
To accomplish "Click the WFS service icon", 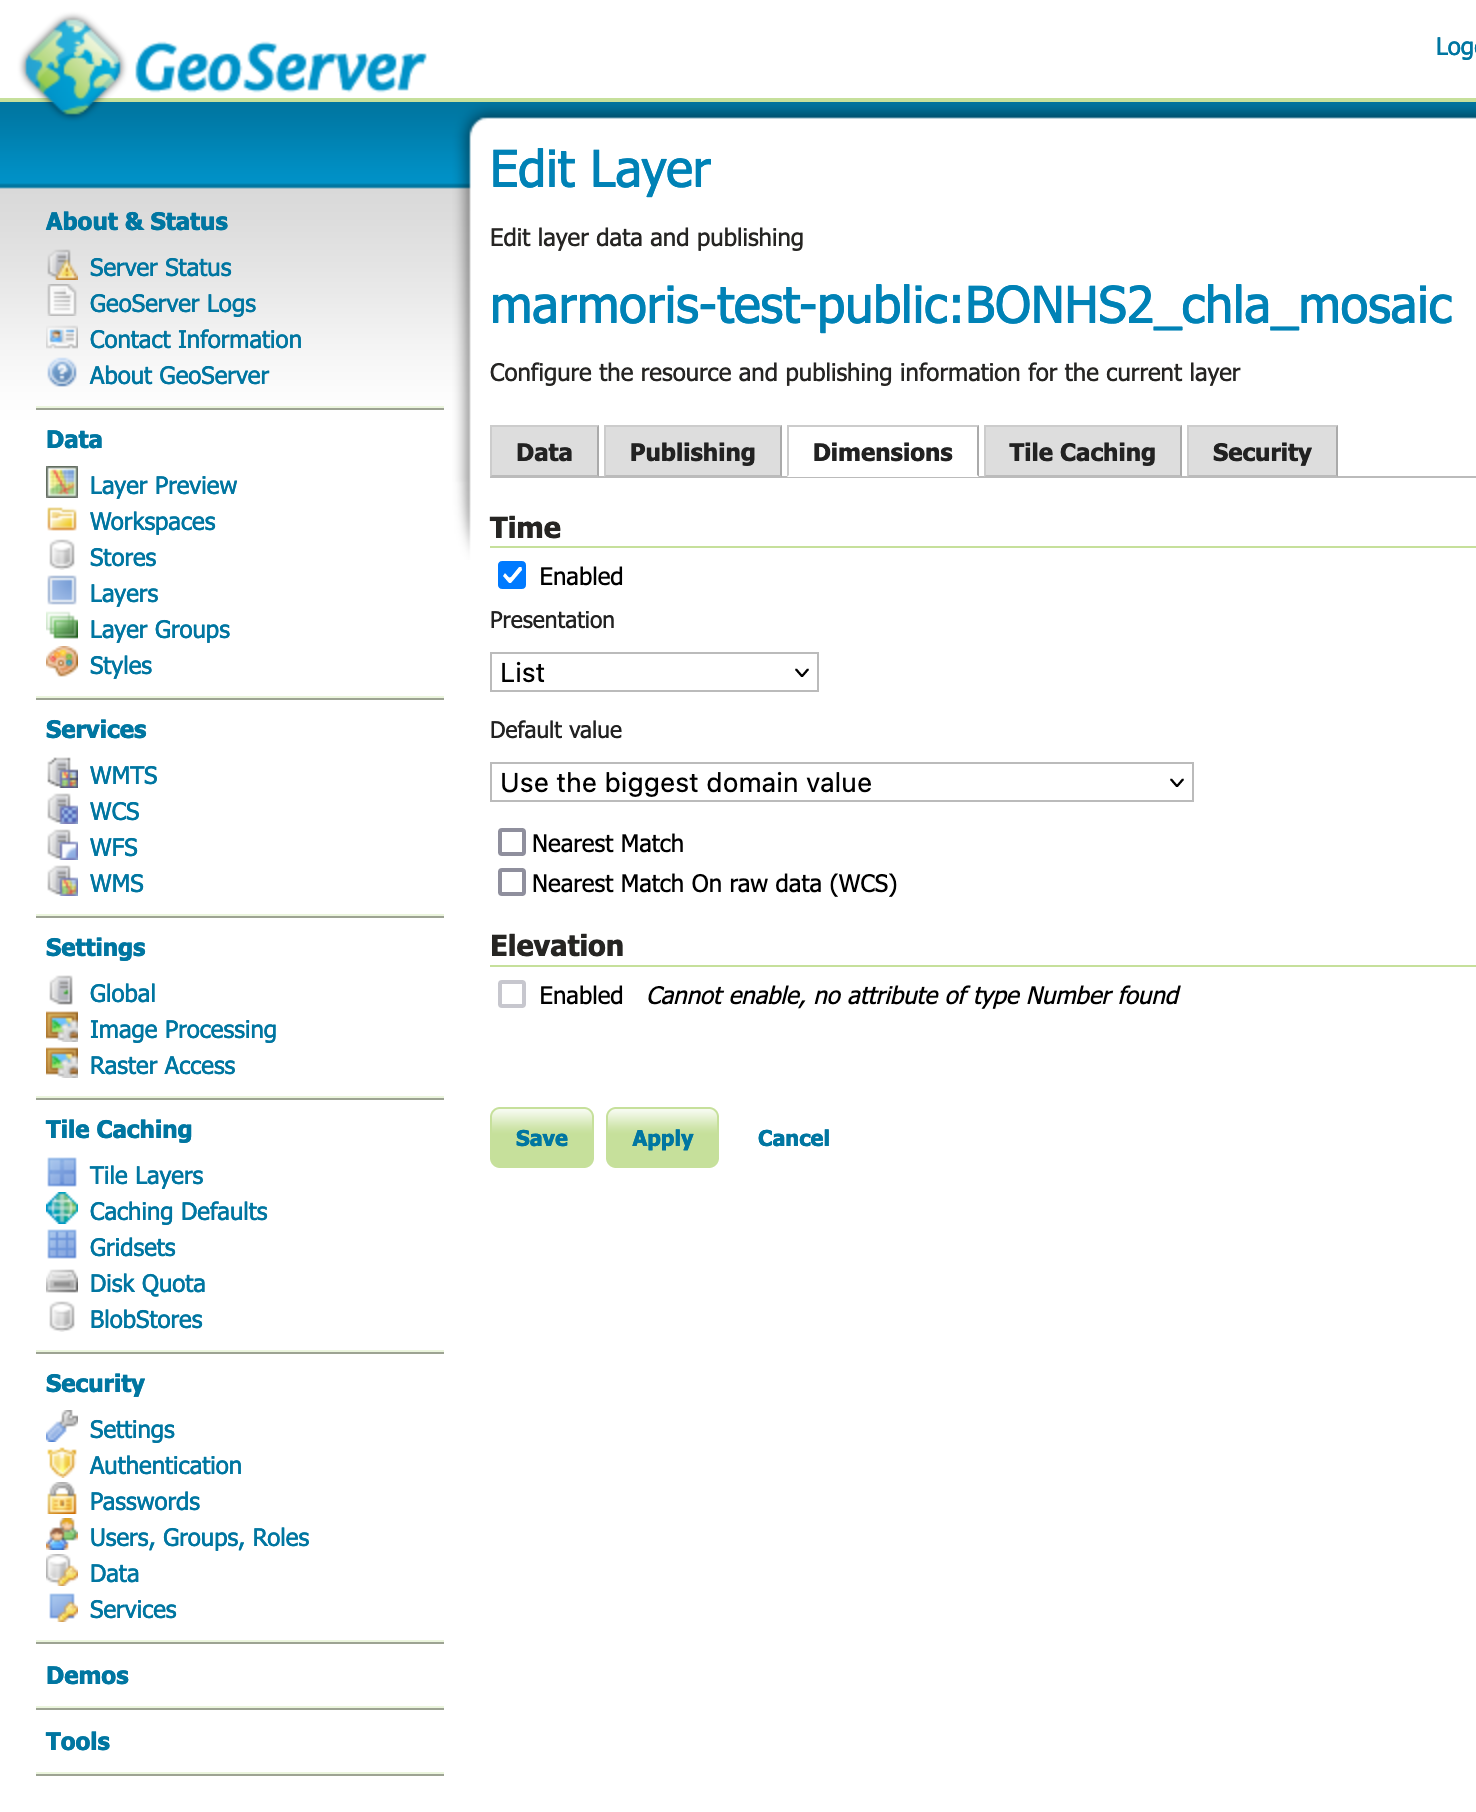I will (x=62, y=846).
